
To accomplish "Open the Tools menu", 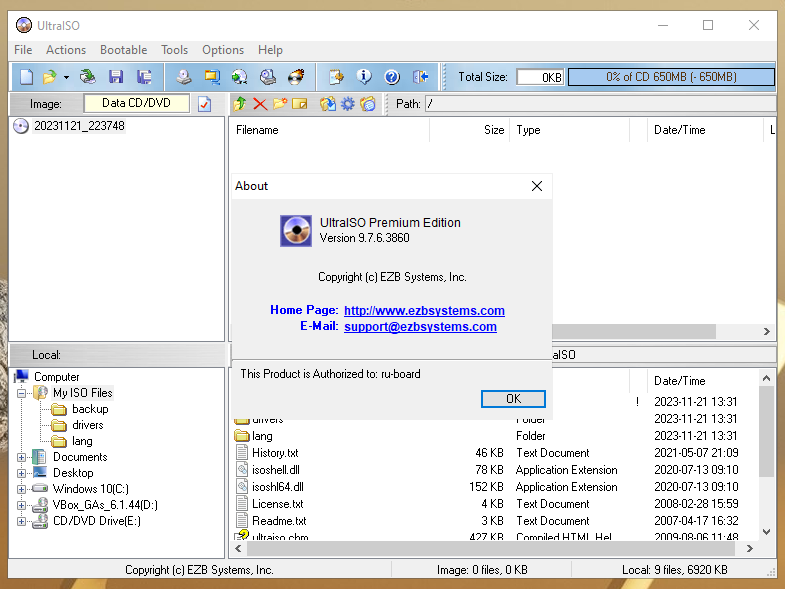I will (174, 50).
